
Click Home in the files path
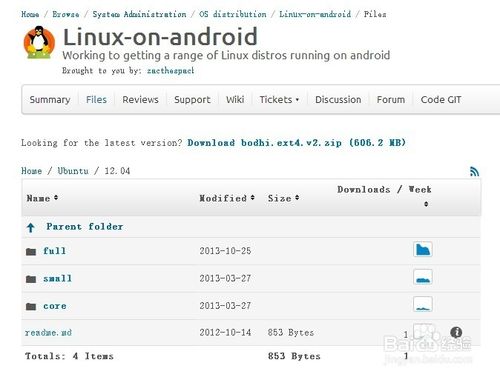[31, 171]
